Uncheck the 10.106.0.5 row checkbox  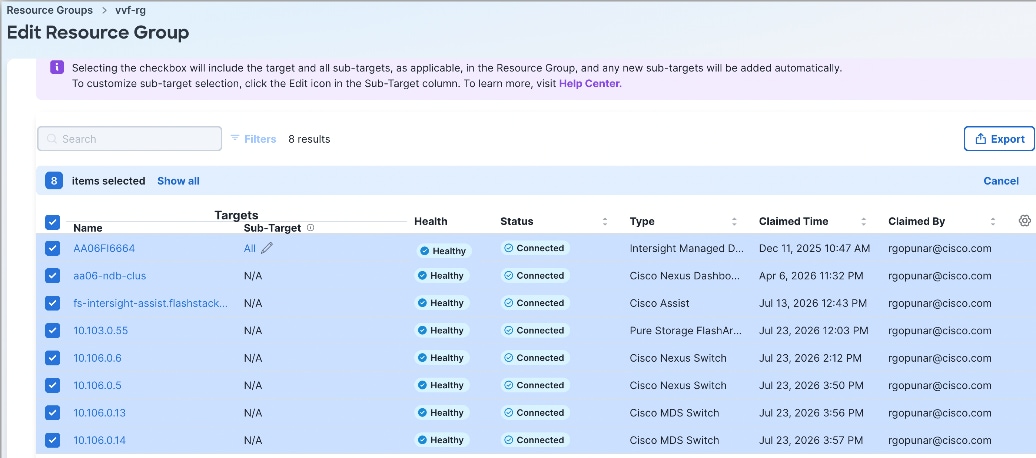pyautogui.click(x=52, y=385)
